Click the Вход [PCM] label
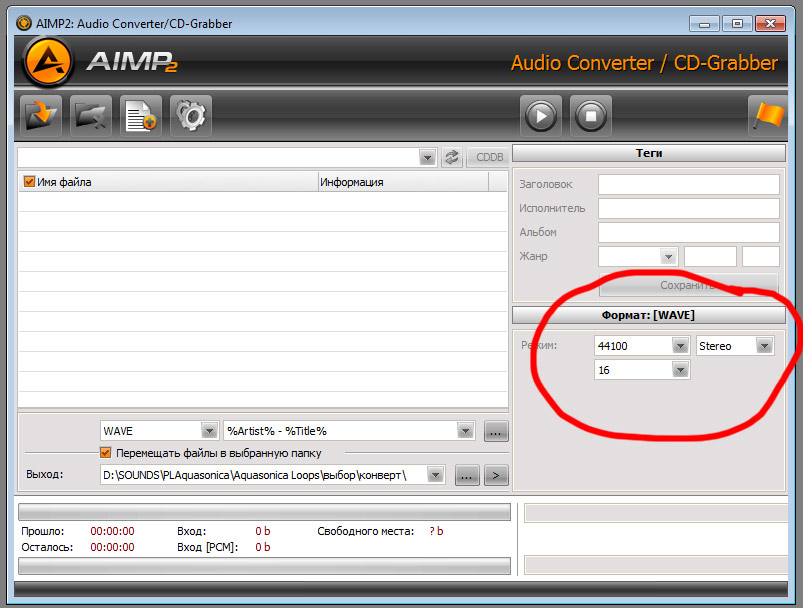The width and height of the screenshot is (803, 608). (x=207, y=547)
